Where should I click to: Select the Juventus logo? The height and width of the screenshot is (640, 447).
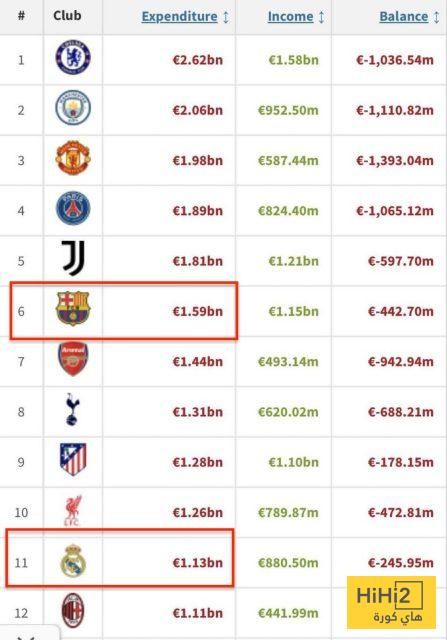(73, 258)
